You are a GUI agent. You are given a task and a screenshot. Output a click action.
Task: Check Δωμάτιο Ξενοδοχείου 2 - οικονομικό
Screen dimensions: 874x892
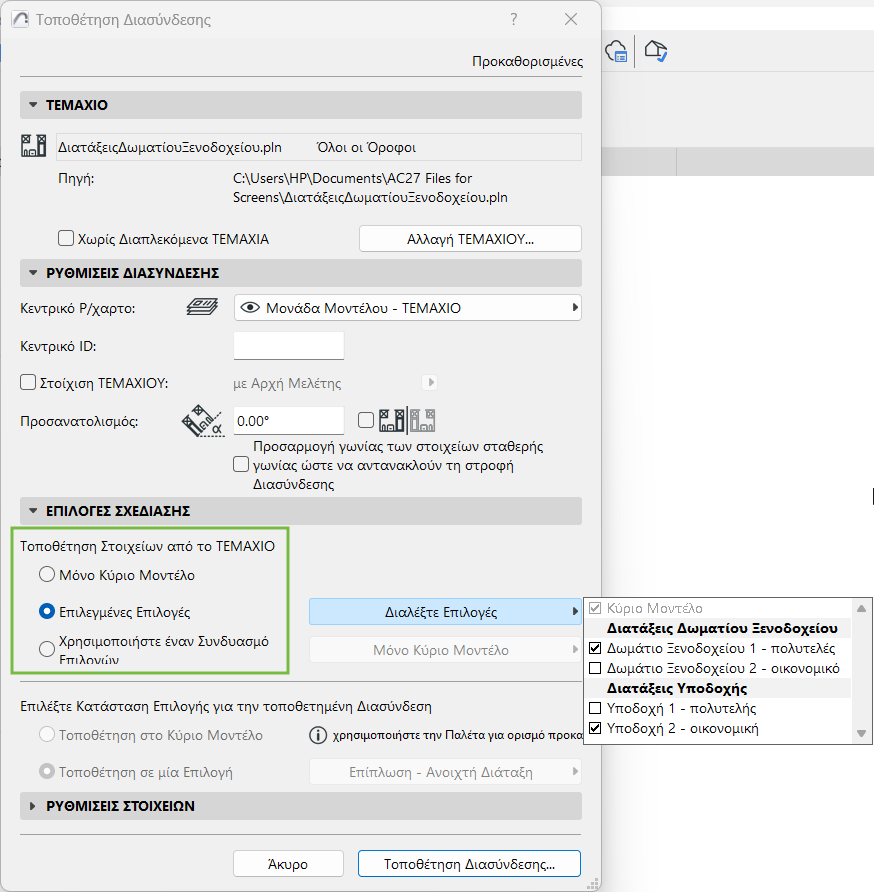coord(595,668)
